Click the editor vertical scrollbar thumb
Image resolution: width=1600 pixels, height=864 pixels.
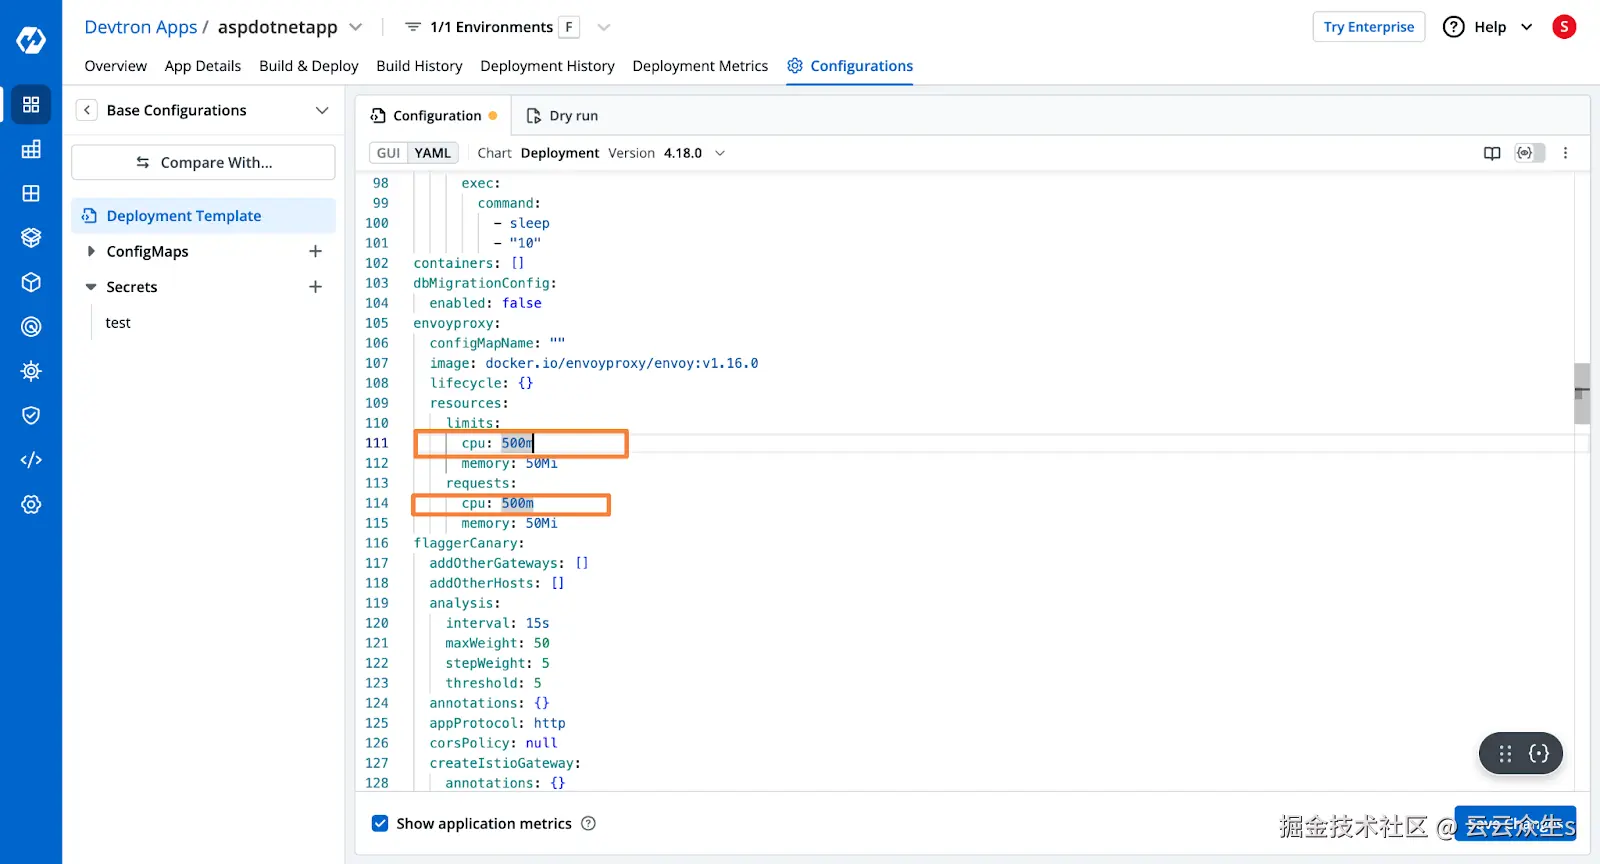(x=1582, y=393)
